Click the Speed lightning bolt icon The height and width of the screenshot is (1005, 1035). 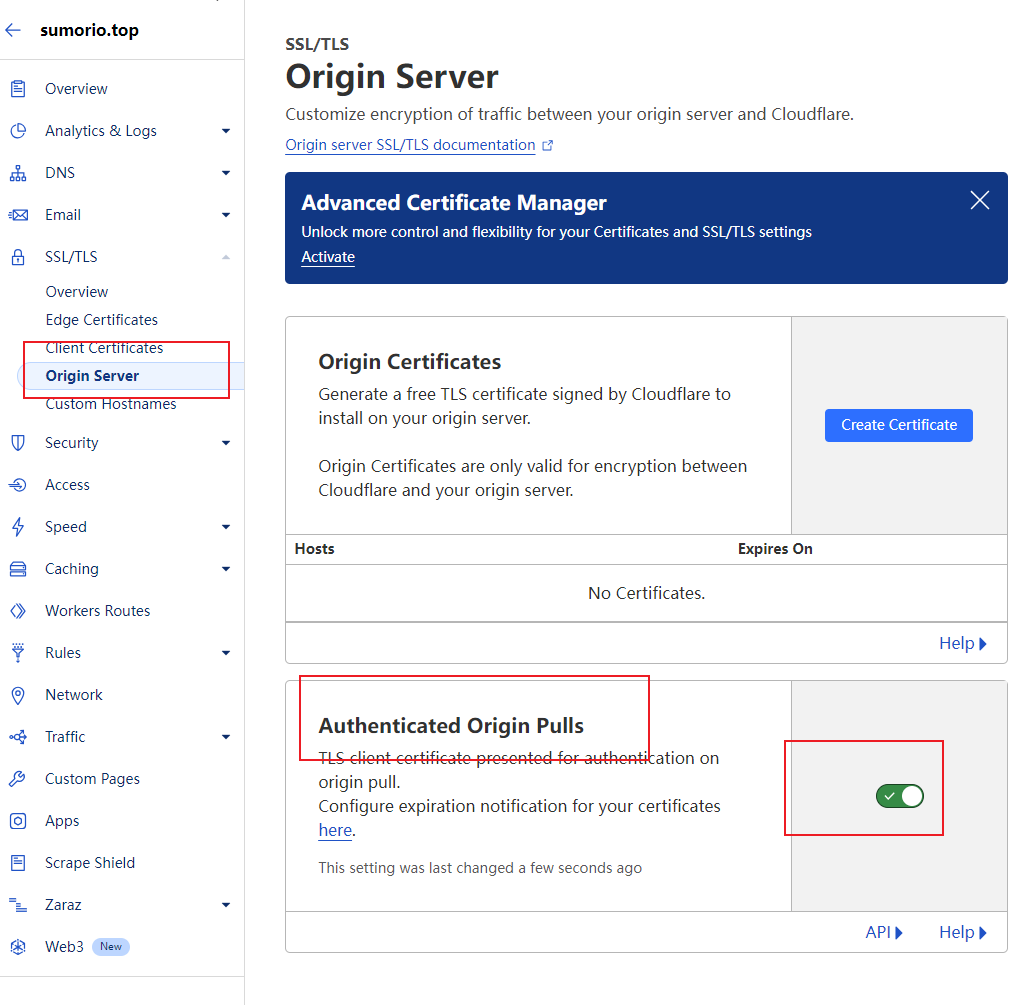pyautogui.click(x=17, y=527)
